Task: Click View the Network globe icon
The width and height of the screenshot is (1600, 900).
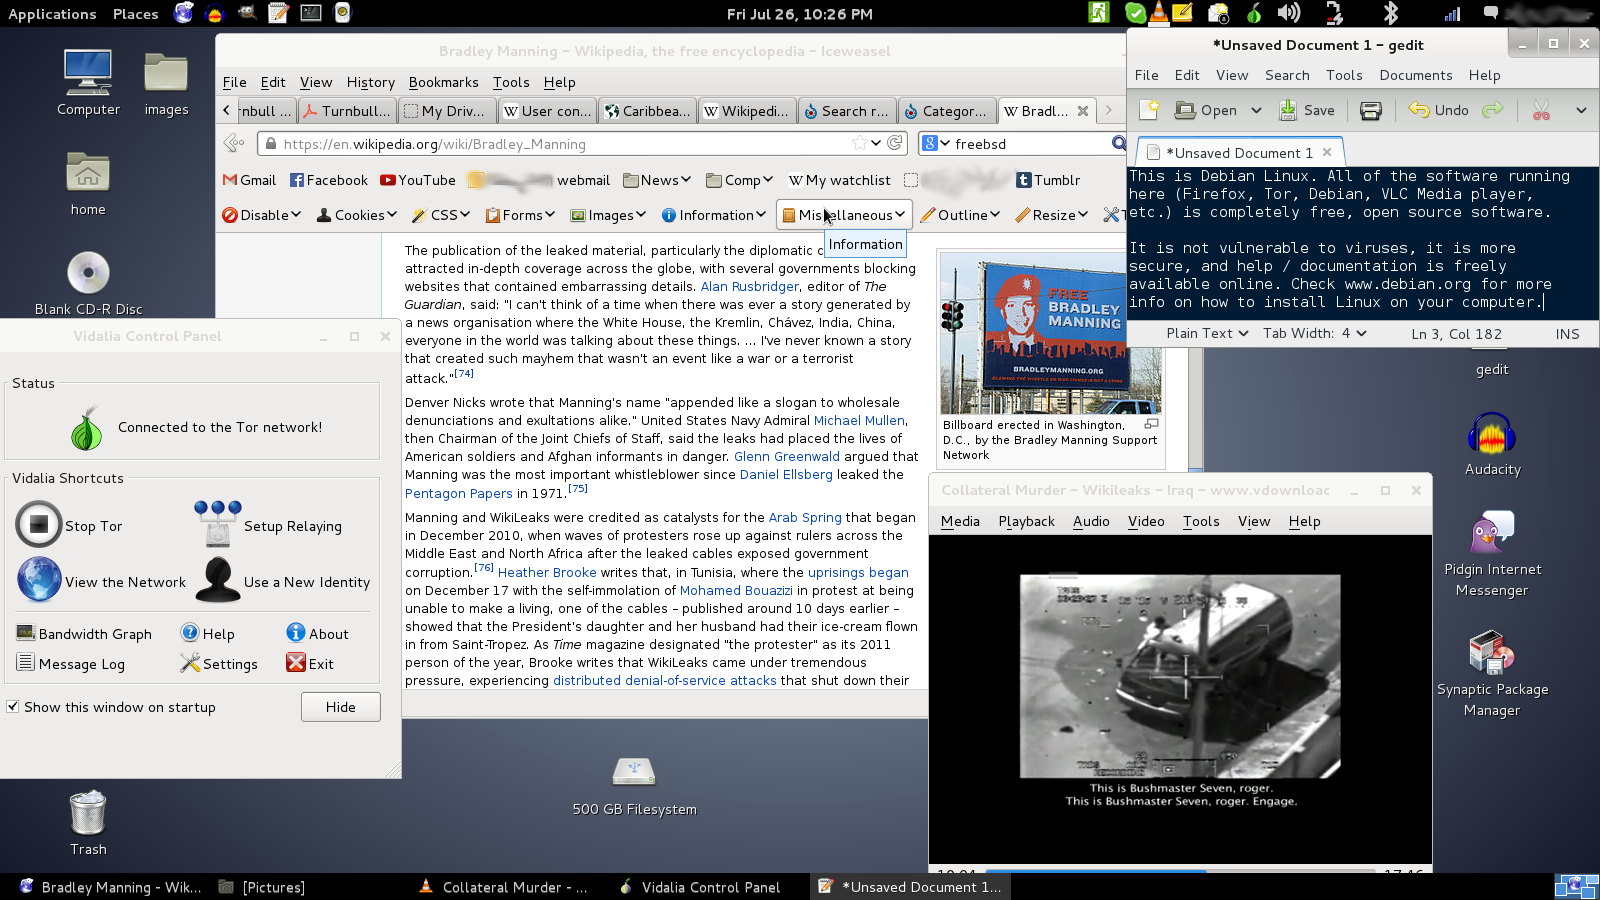Action: [x=39, y=581]
